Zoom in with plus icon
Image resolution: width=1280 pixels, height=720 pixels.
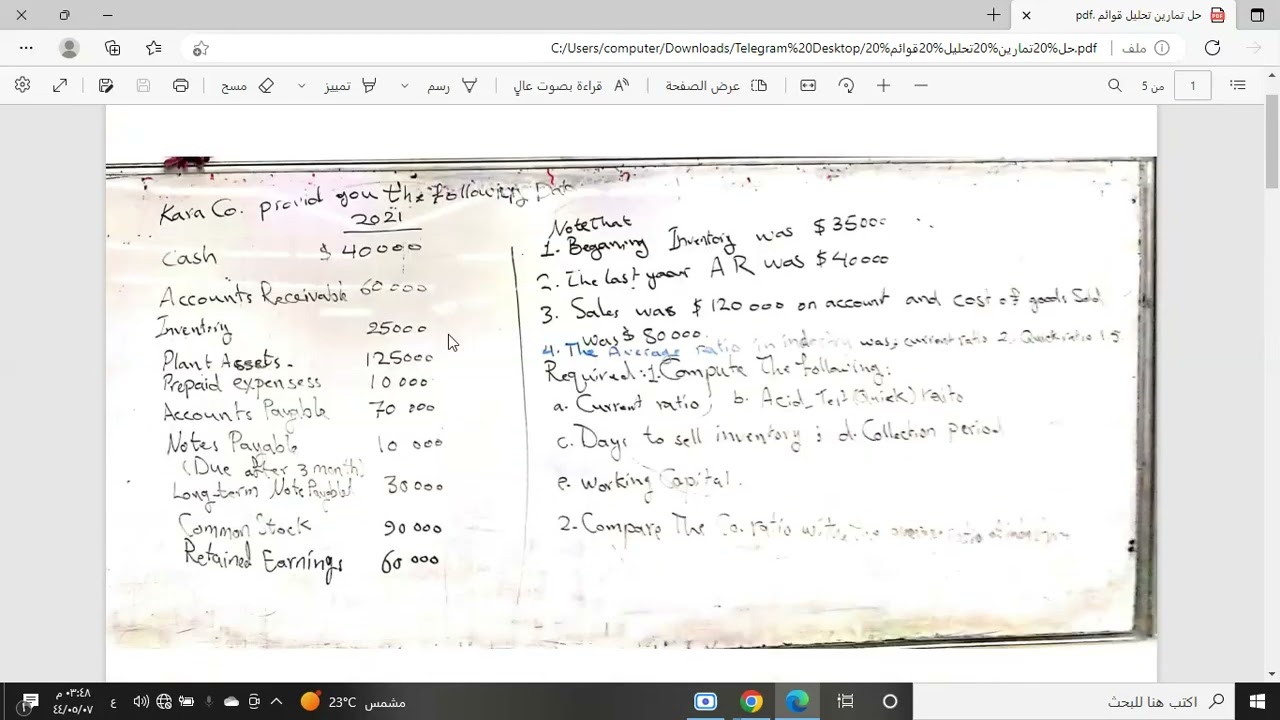883,86
